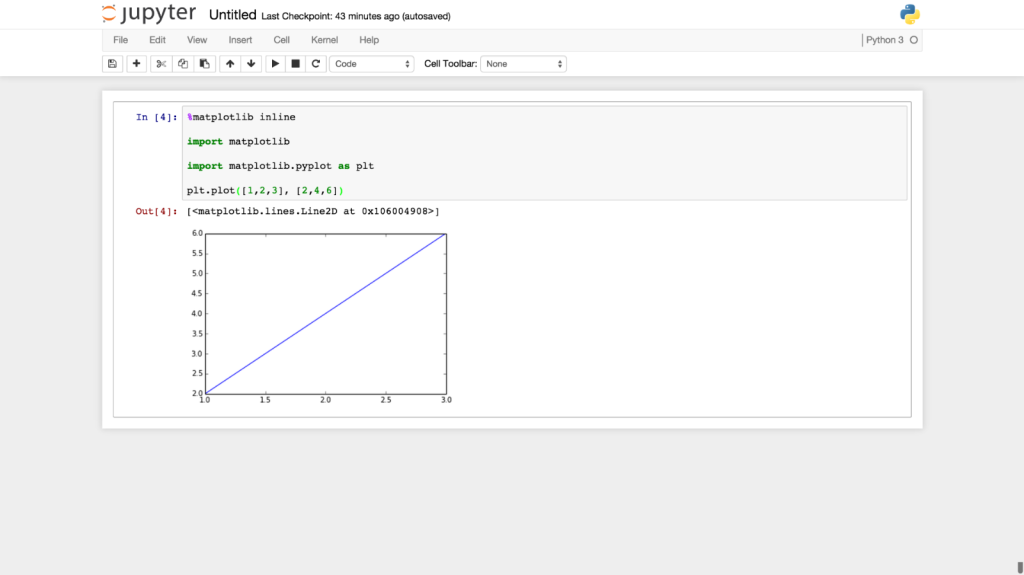
Task: Cut selected cell with scissors icon
Action: tap(161, 64)
